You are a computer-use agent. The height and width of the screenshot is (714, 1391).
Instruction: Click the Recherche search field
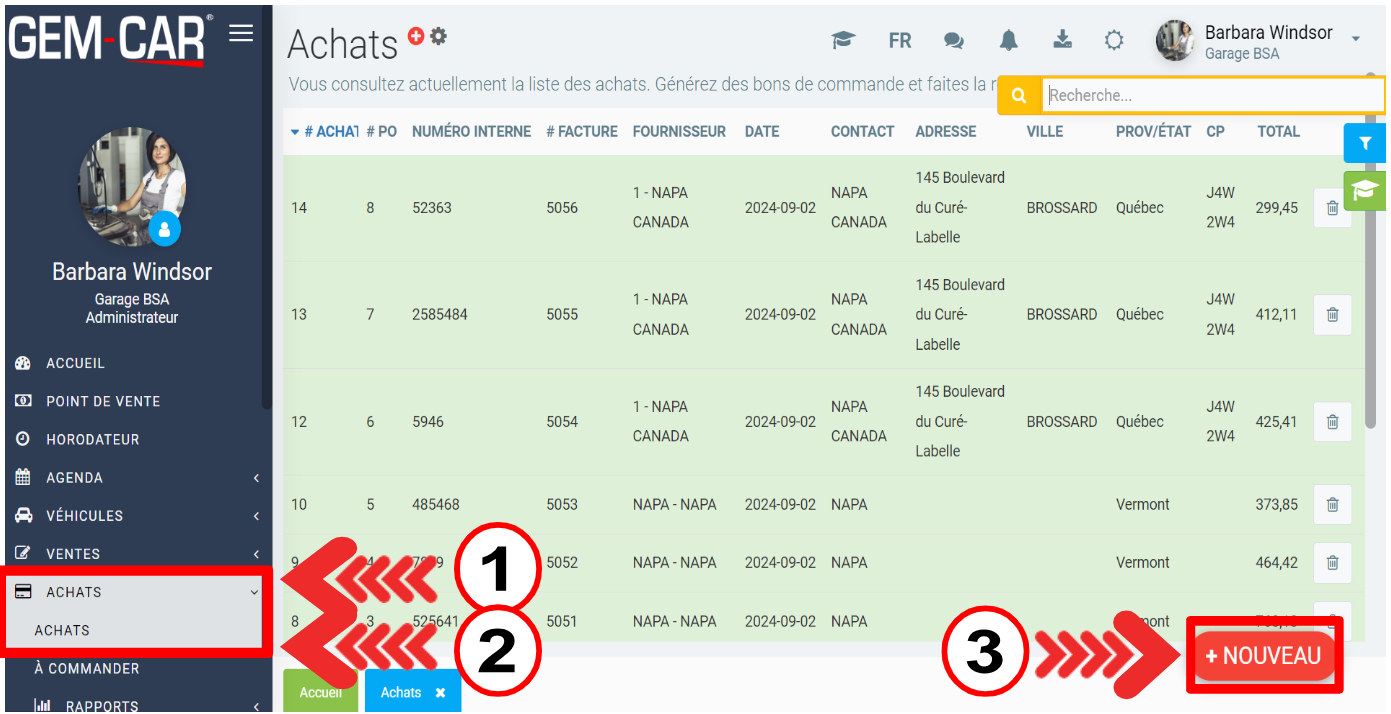(x=1212, y=96)
